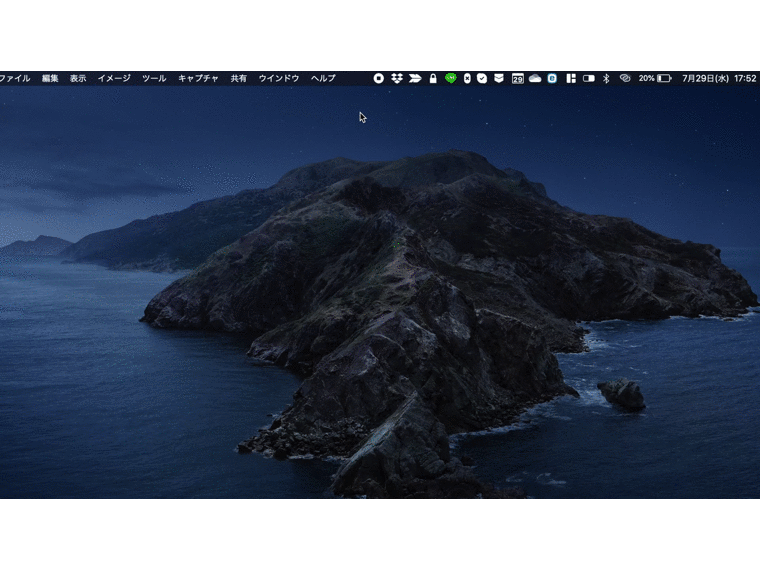Viewport: 760px width, 570px height.
Task: Click the double-arrow menu bar icon
Action: pyautogui.click(x=415, y=78)
